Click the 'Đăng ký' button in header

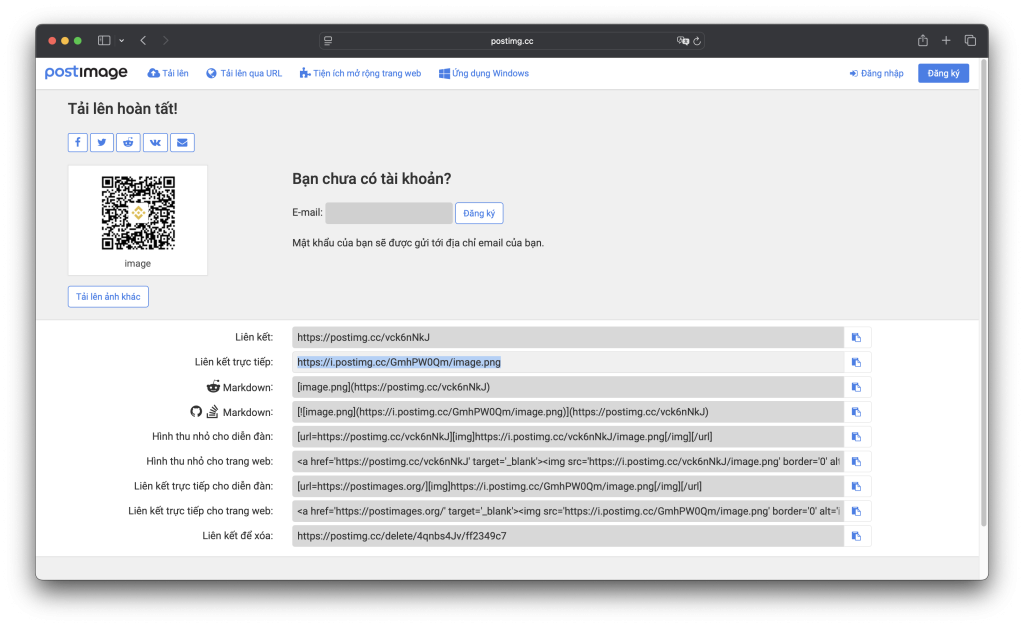coord(943,73)
